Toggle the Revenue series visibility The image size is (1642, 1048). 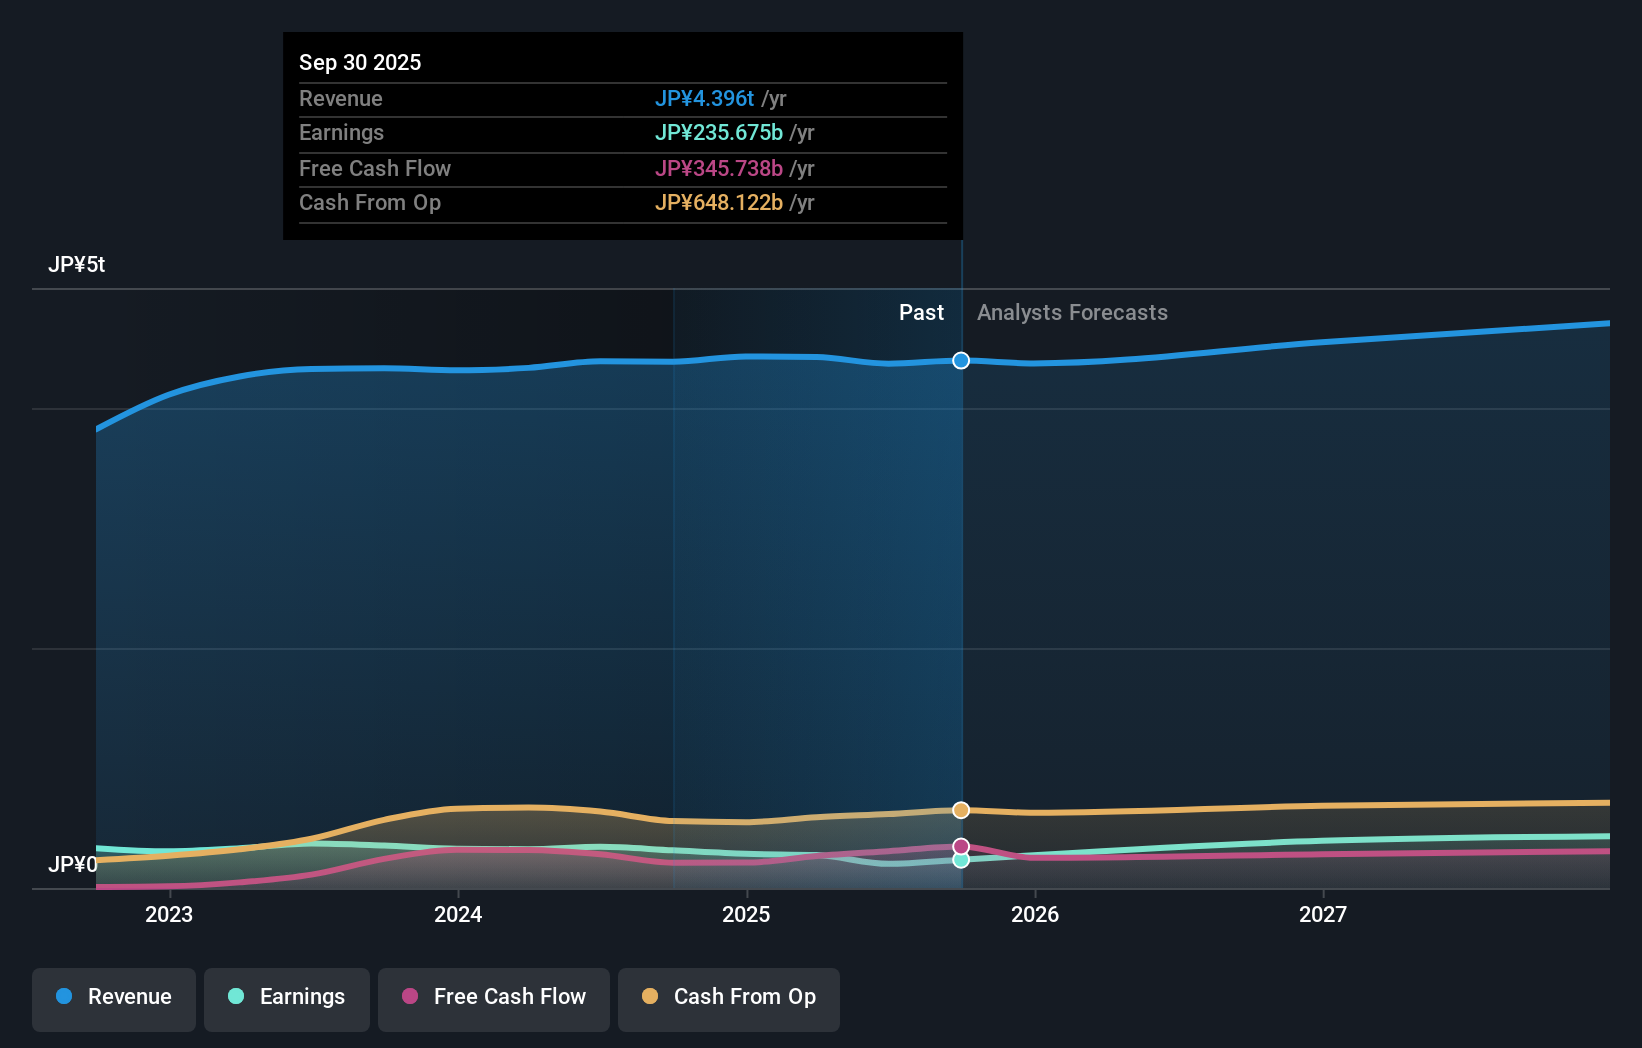(113, 998)
